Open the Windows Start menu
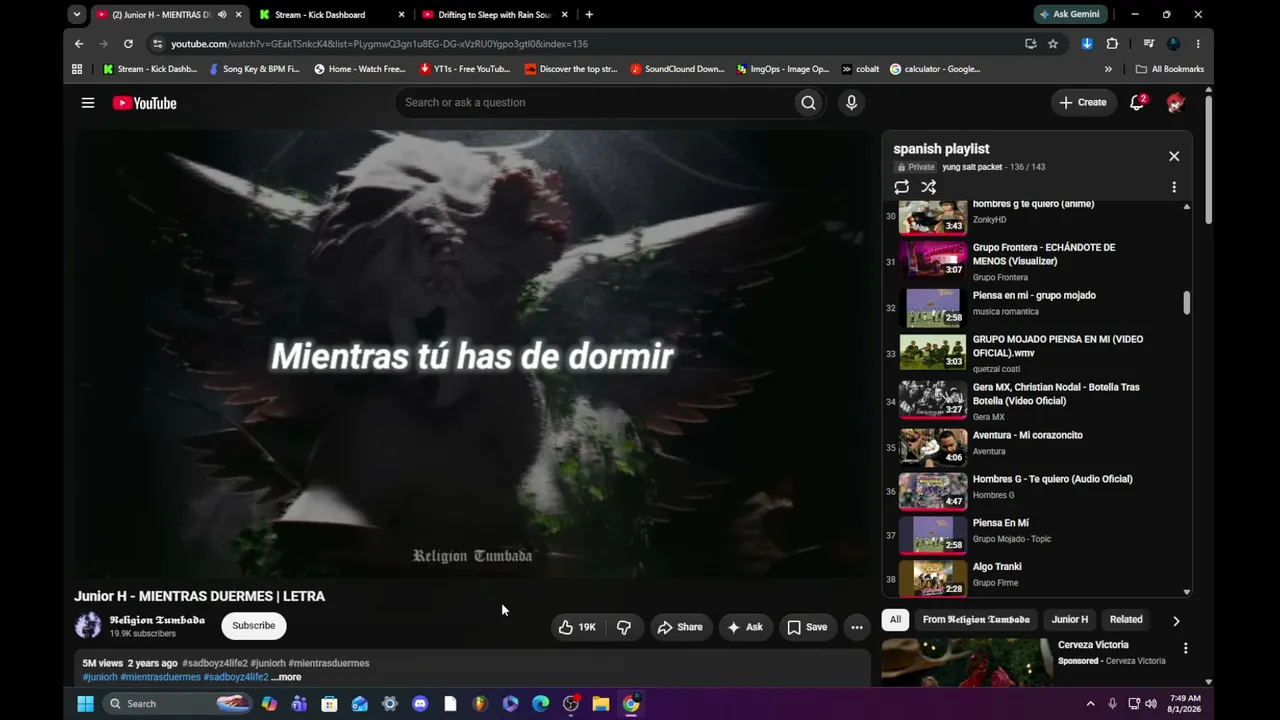Image resolution: width=1280 pixels, height=720 pixels. coord(85,704)
